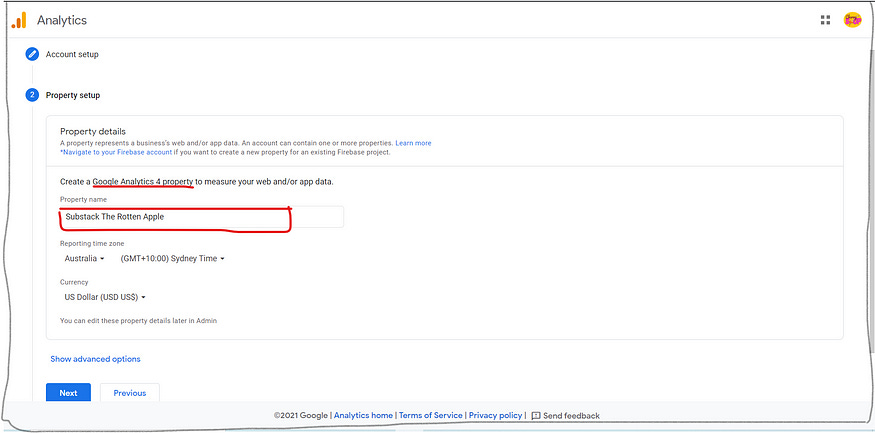This screenshot has width=875, height=433.
Task: Click the ©2021 Google footer text
Action: pyautogui.click(x=301, y=416)
